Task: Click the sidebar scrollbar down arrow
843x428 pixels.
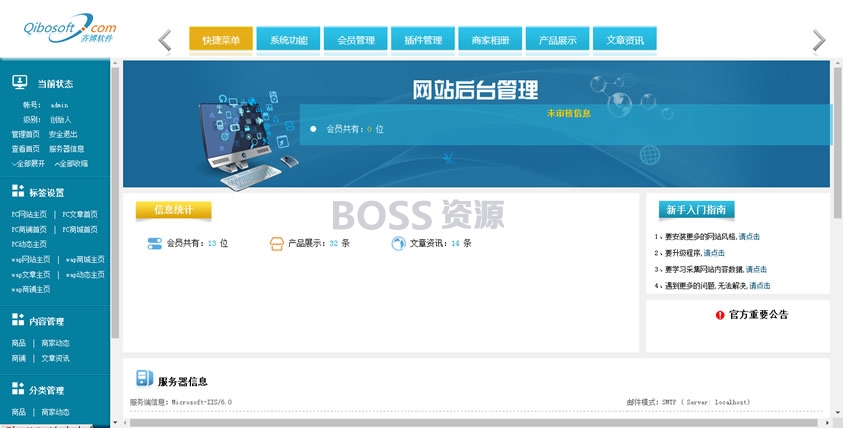Action: pos(115,423)
